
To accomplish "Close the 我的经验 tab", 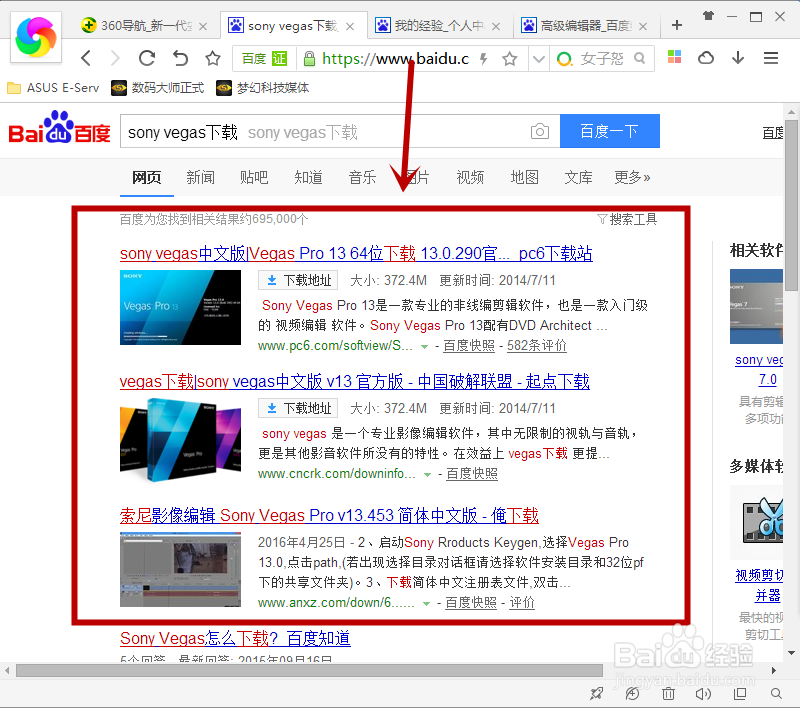I will pyautogui.click(x=496, y=27).
